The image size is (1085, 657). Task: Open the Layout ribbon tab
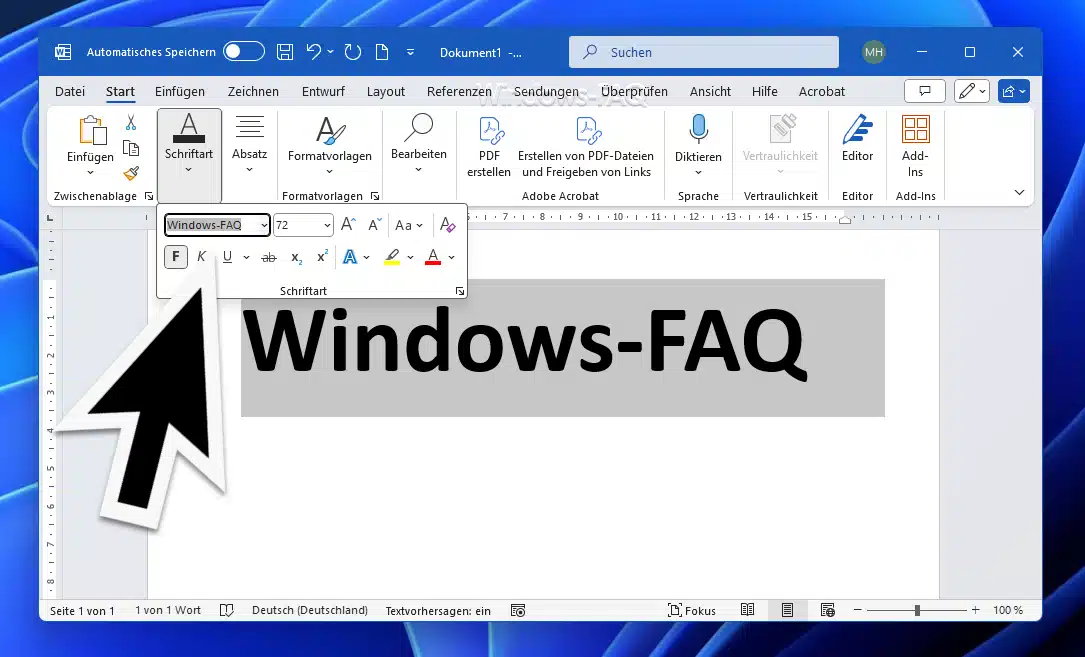(385, 91)
